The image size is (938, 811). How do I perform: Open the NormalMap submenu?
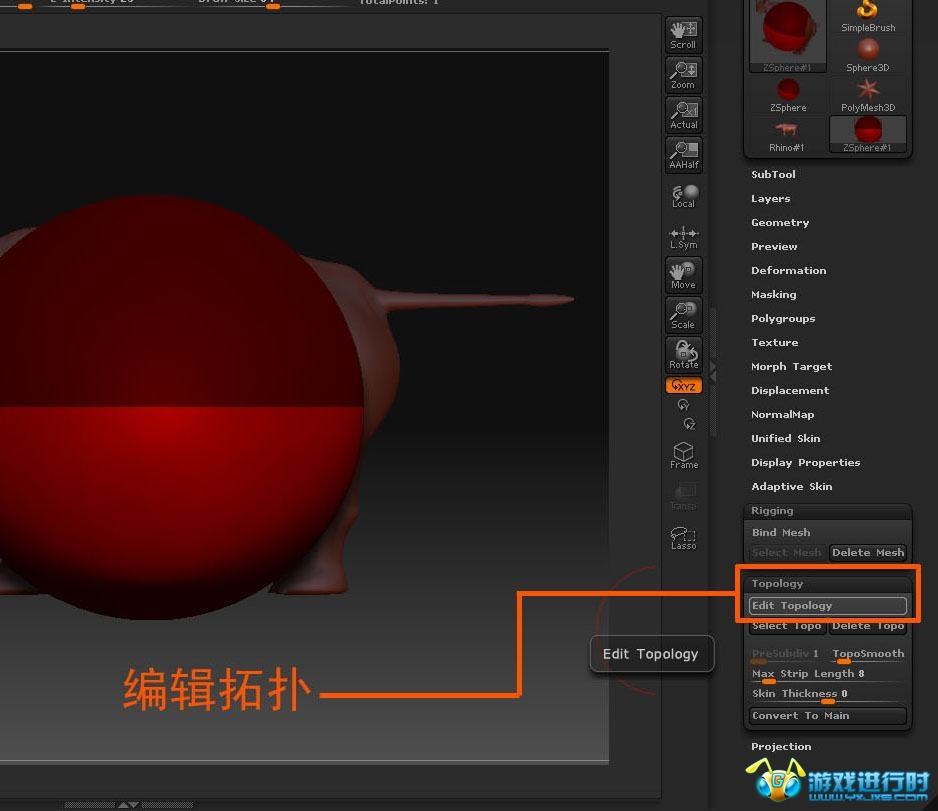tap(782, 414)
